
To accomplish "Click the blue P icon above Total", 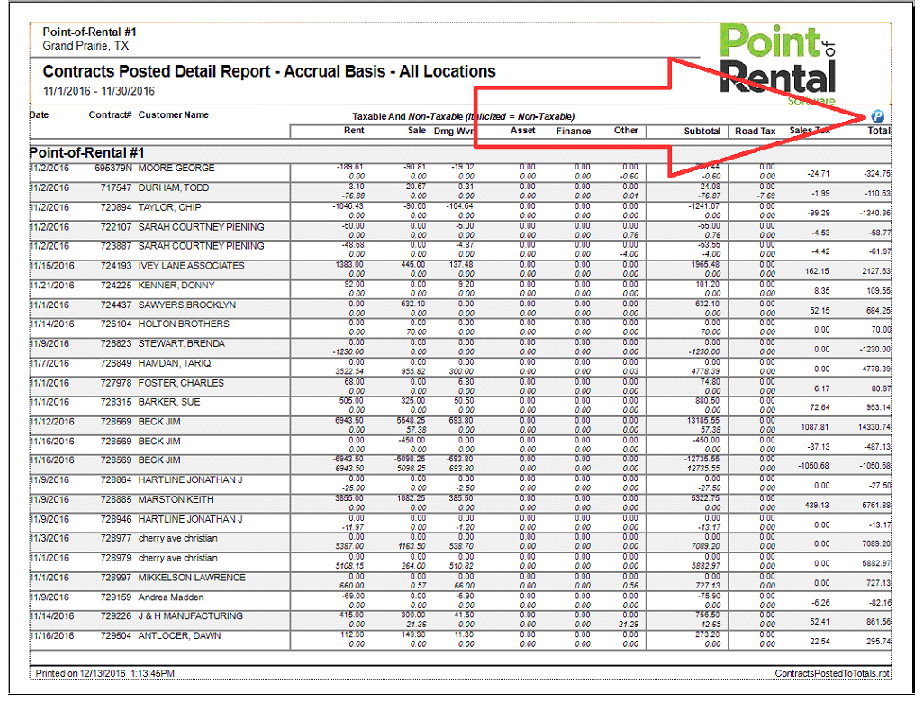I will tap(877, 116).
